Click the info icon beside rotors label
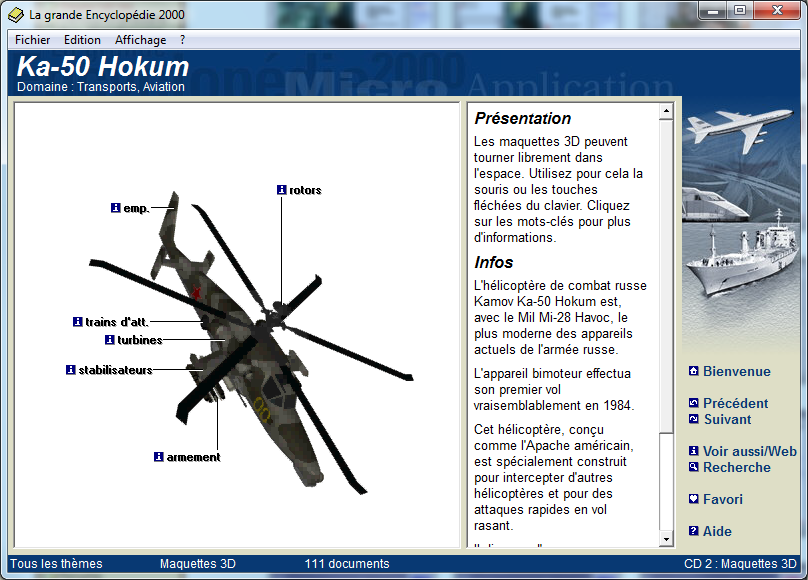Viewport: 808px width, 580px height. tap(281, 190)
